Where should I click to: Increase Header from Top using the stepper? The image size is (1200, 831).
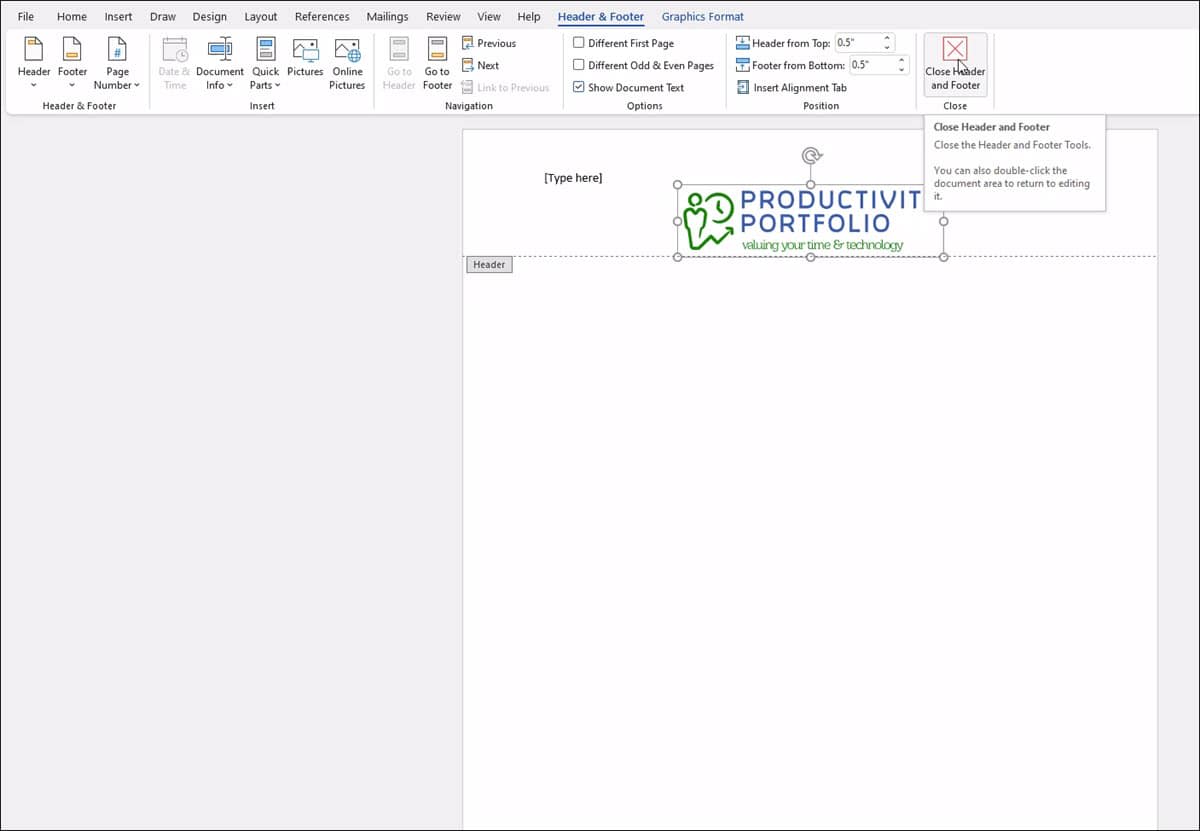tap(886, 38)
